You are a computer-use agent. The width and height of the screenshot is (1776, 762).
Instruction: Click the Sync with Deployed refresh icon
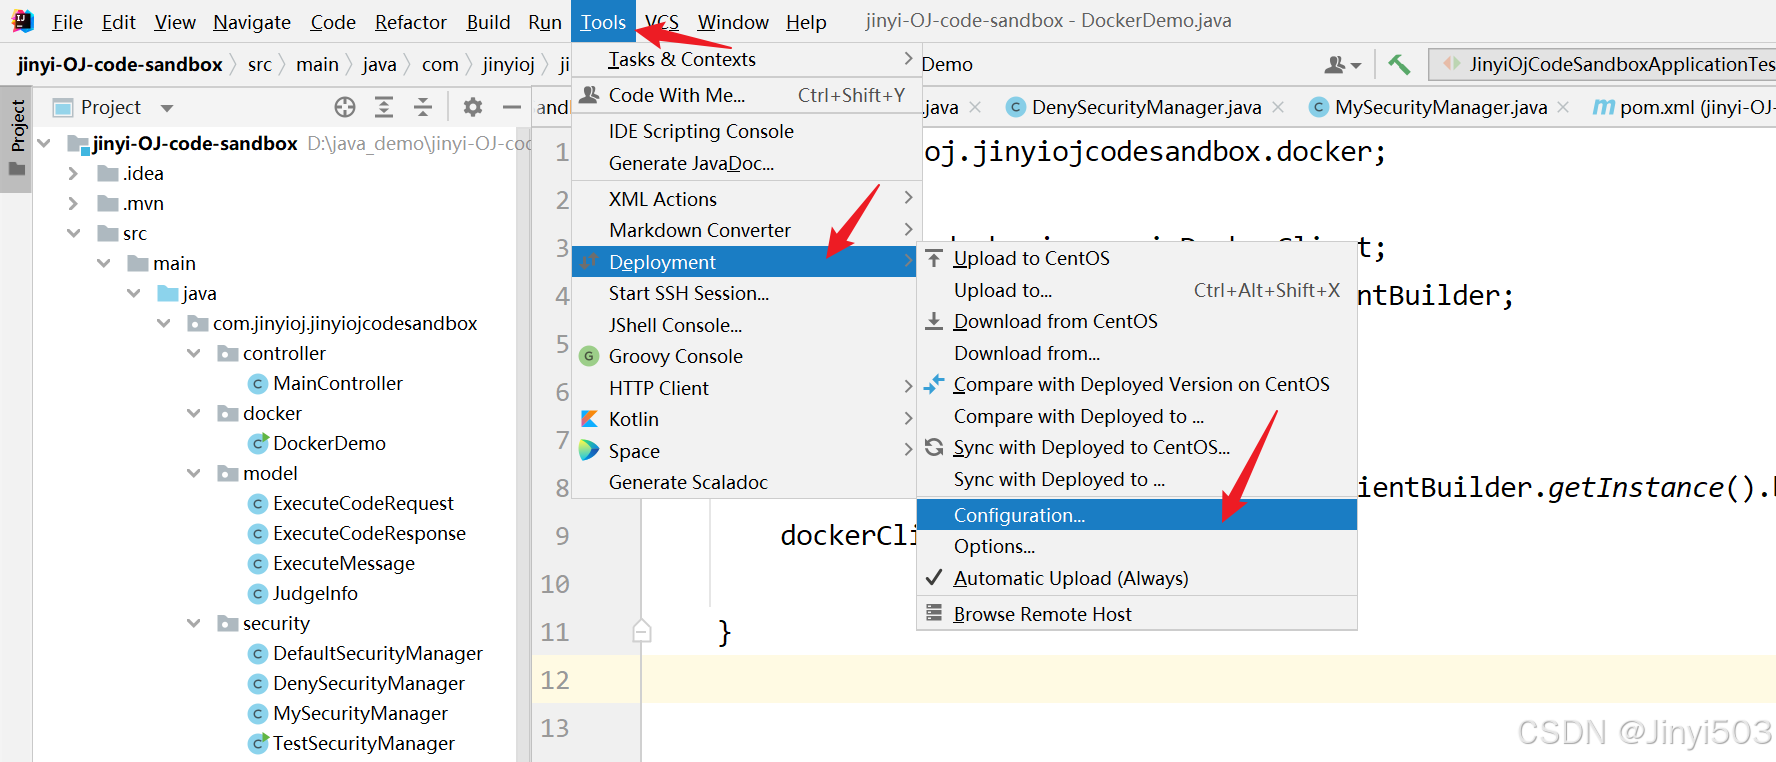(933, 447)
